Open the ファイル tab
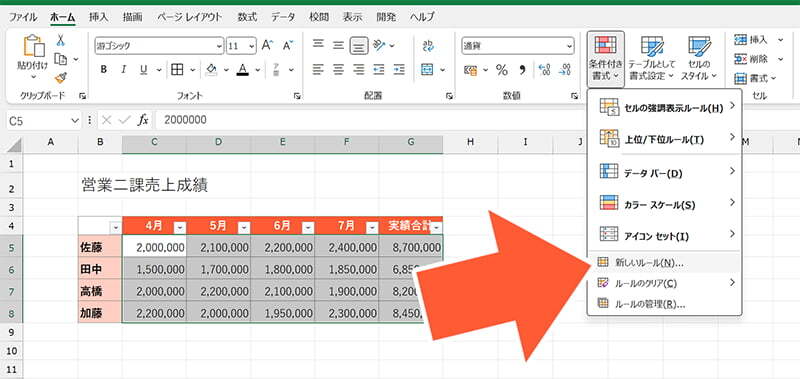 [x=22, y=17]
